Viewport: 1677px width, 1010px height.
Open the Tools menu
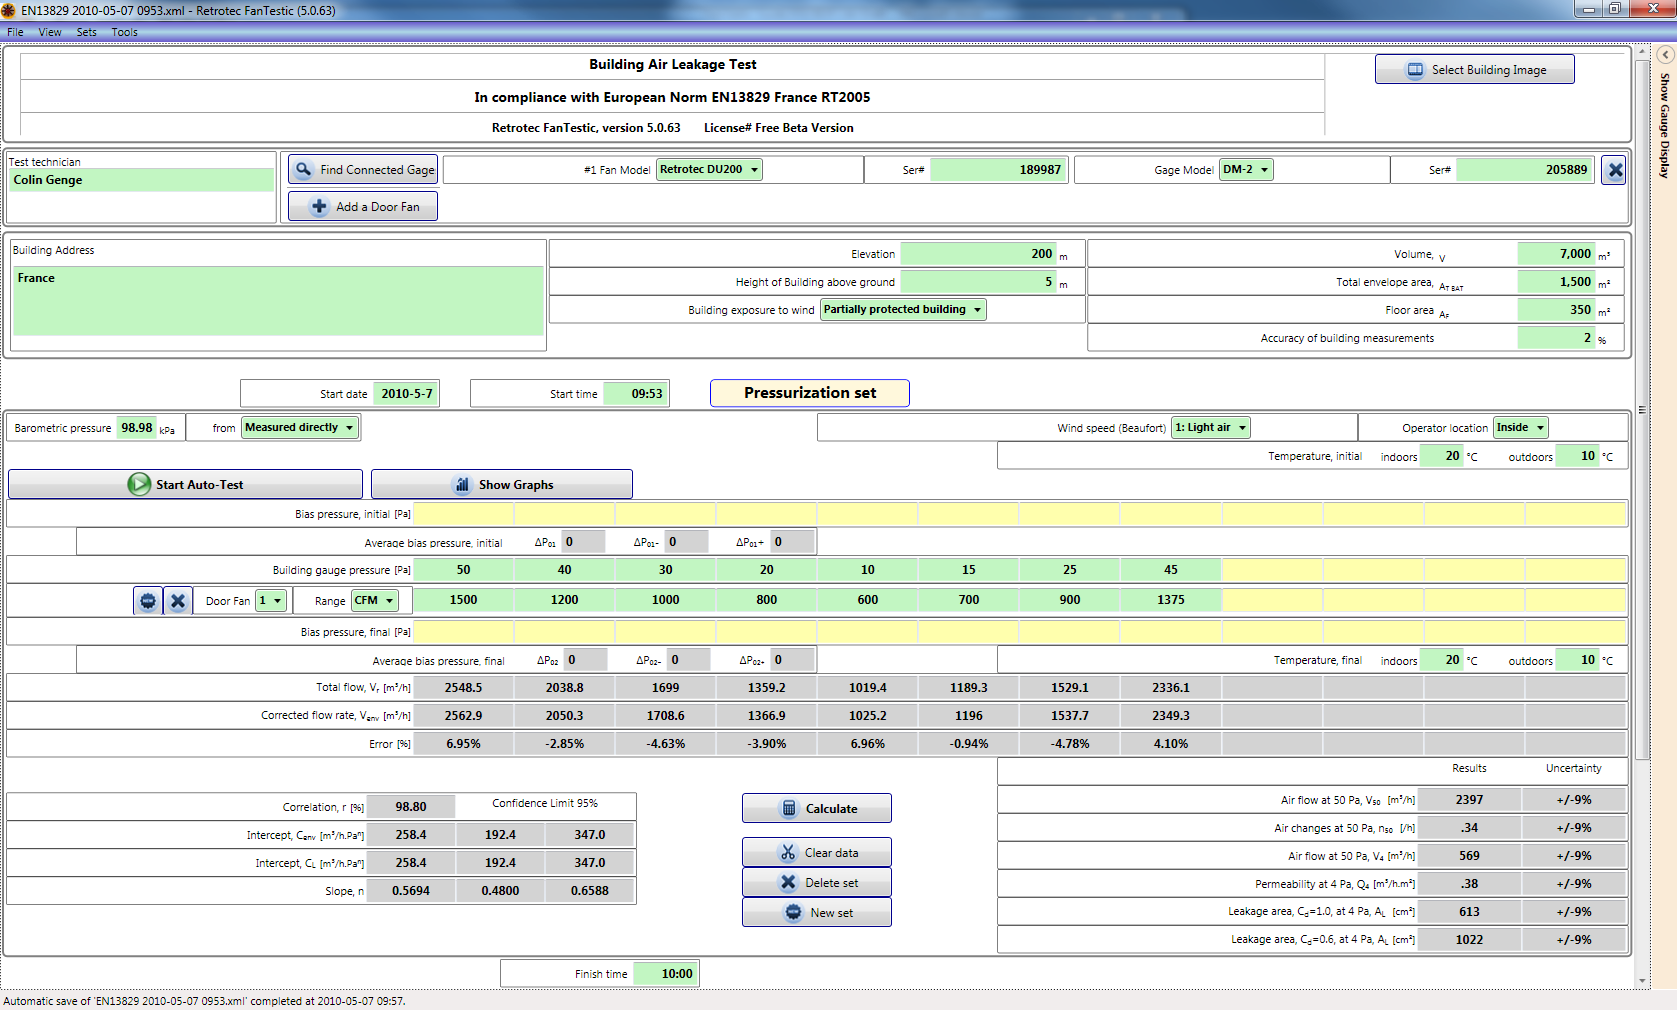point(125,32)
